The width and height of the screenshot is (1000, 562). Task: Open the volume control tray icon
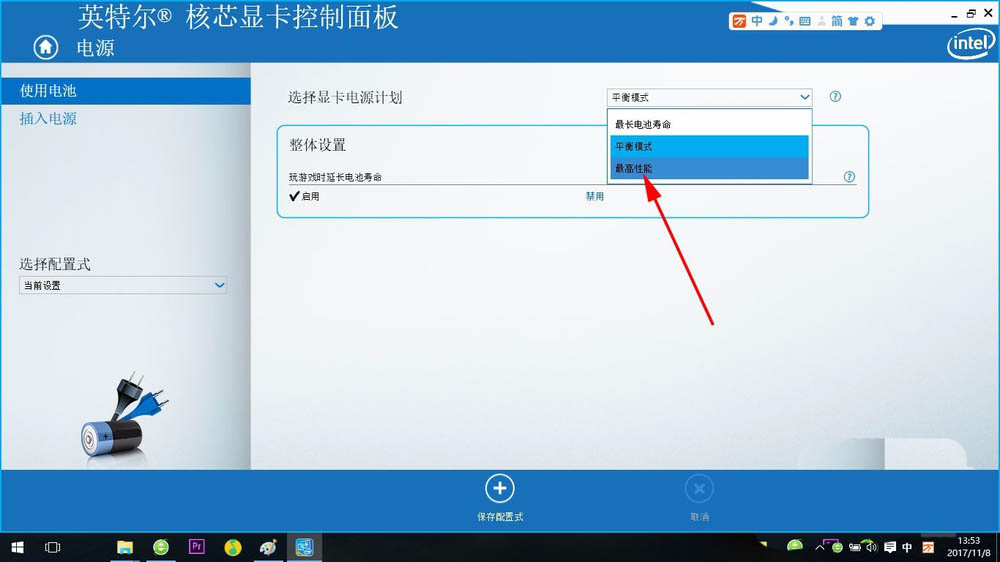pos(871,547)
